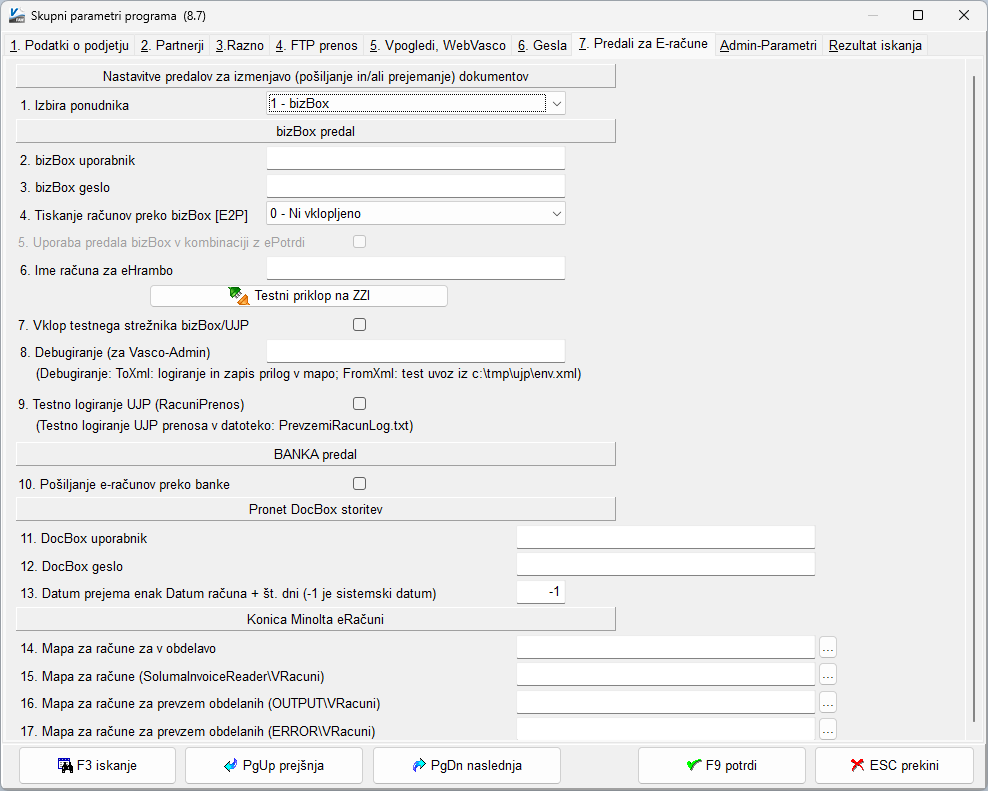Open the Izbira ponudnika dropdown
The image size is (988, 791).
416,103
